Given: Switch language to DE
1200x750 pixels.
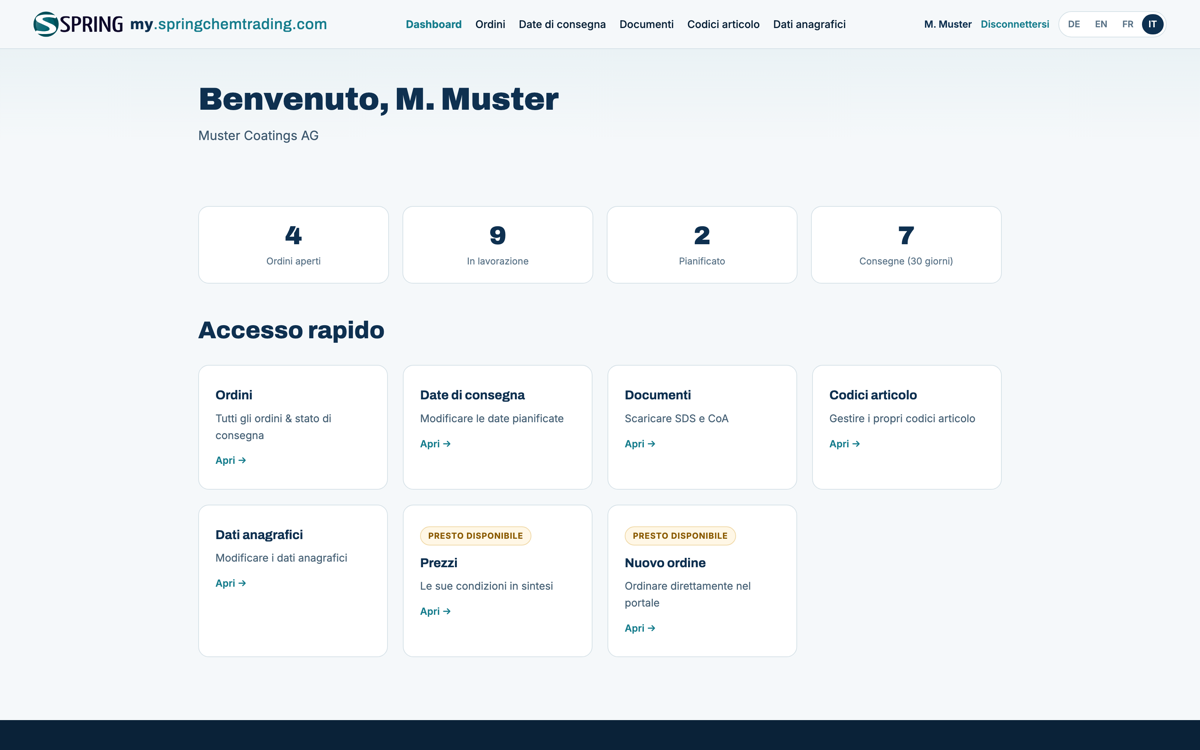Looking at the screenshot, I should pos(1074,24).
